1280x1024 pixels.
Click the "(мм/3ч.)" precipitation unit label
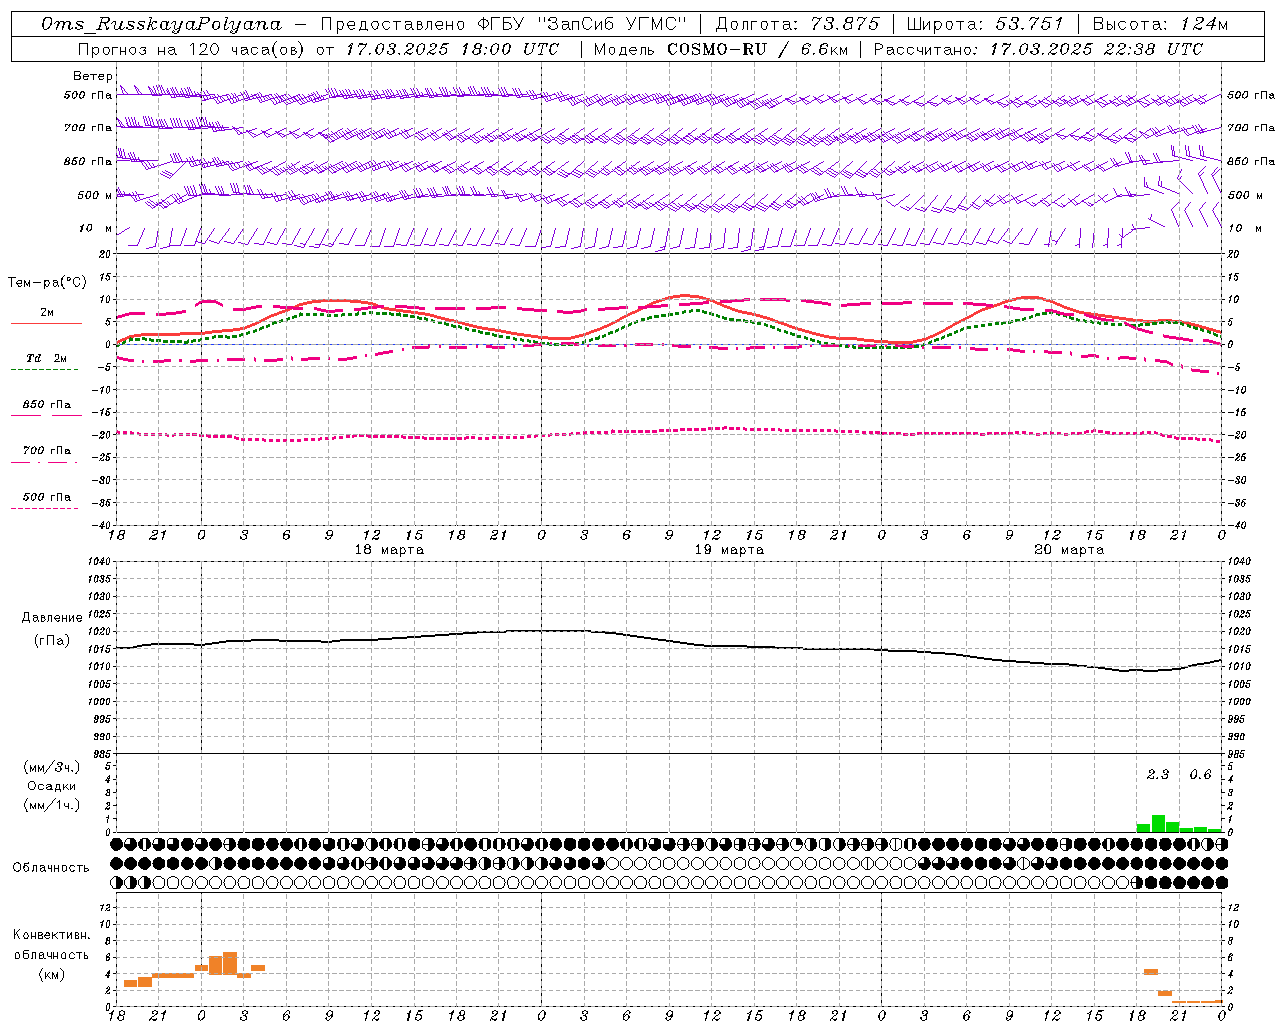tap(52, 767)
